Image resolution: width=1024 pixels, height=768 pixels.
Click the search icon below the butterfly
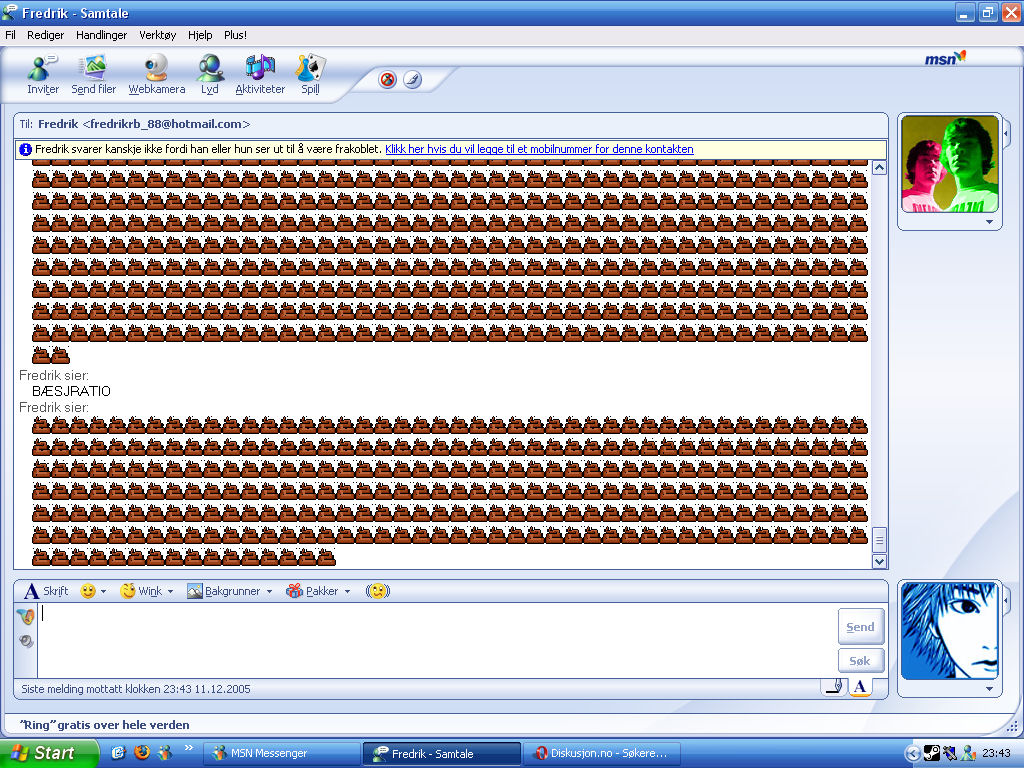[25, 641]
